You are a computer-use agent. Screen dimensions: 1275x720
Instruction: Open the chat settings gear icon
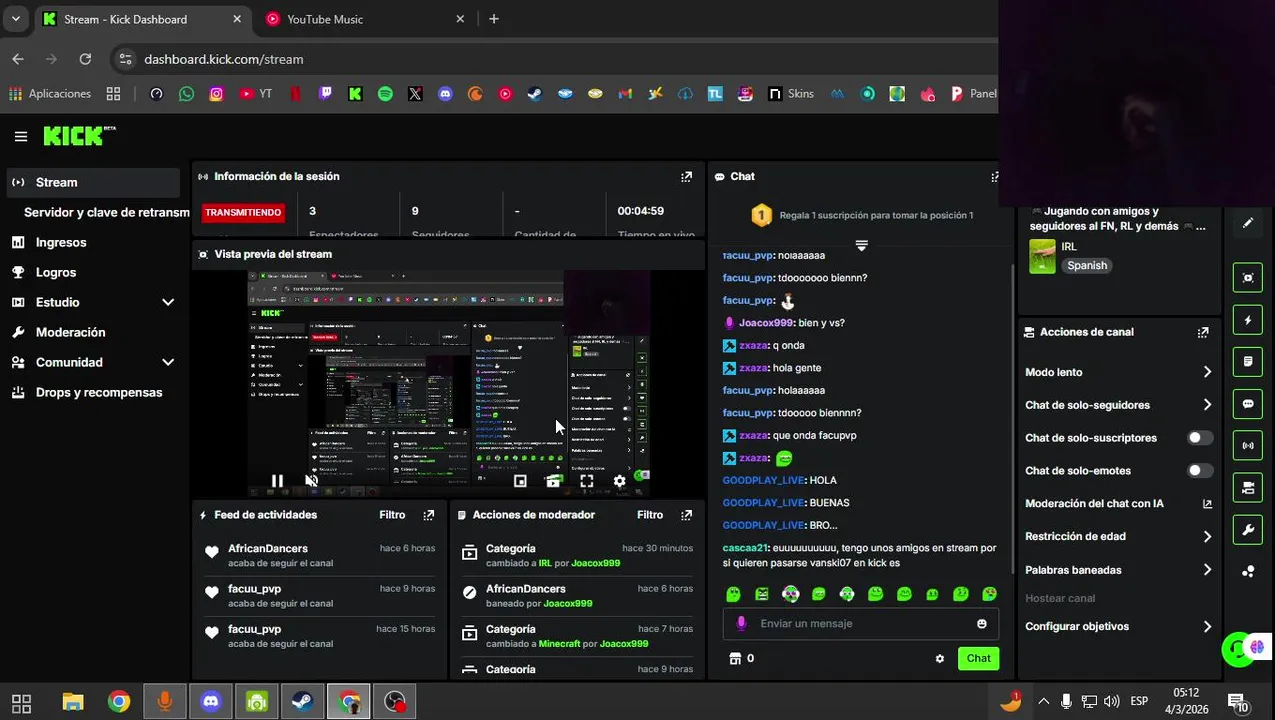(x=939, y=659)
